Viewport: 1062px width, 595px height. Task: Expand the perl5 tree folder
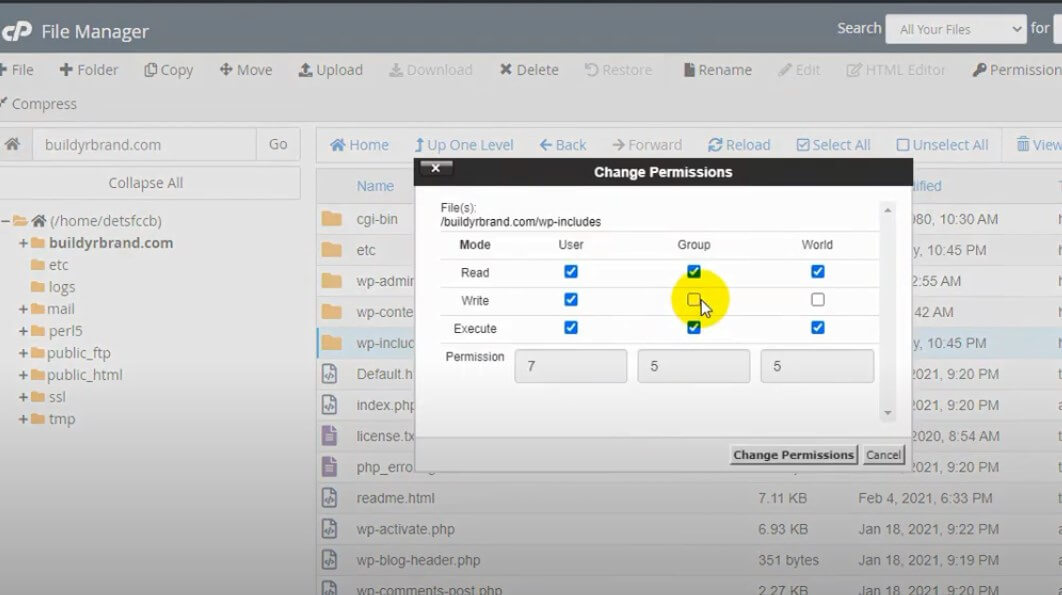[x=23, y=331]
